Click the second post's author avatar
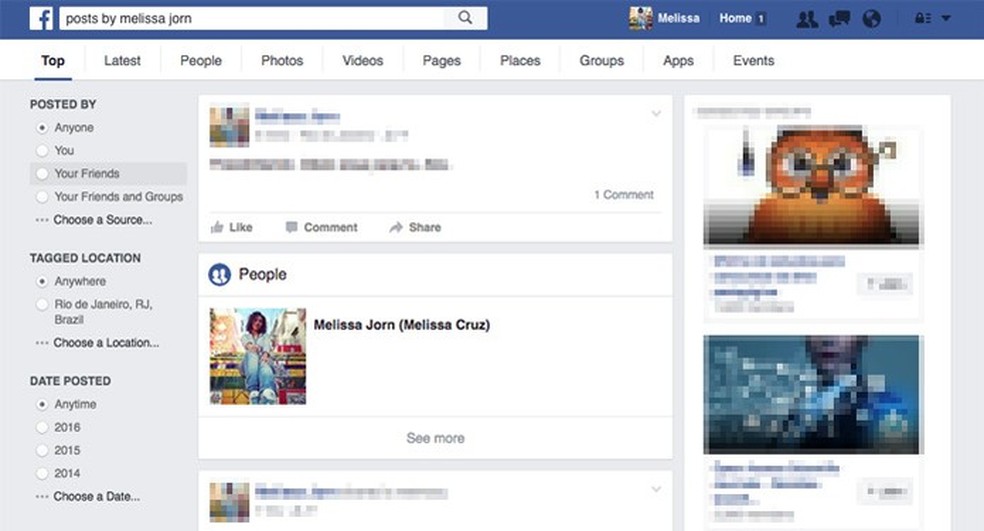The height and width of the screenshot is (531, 984). click(229, 502)
